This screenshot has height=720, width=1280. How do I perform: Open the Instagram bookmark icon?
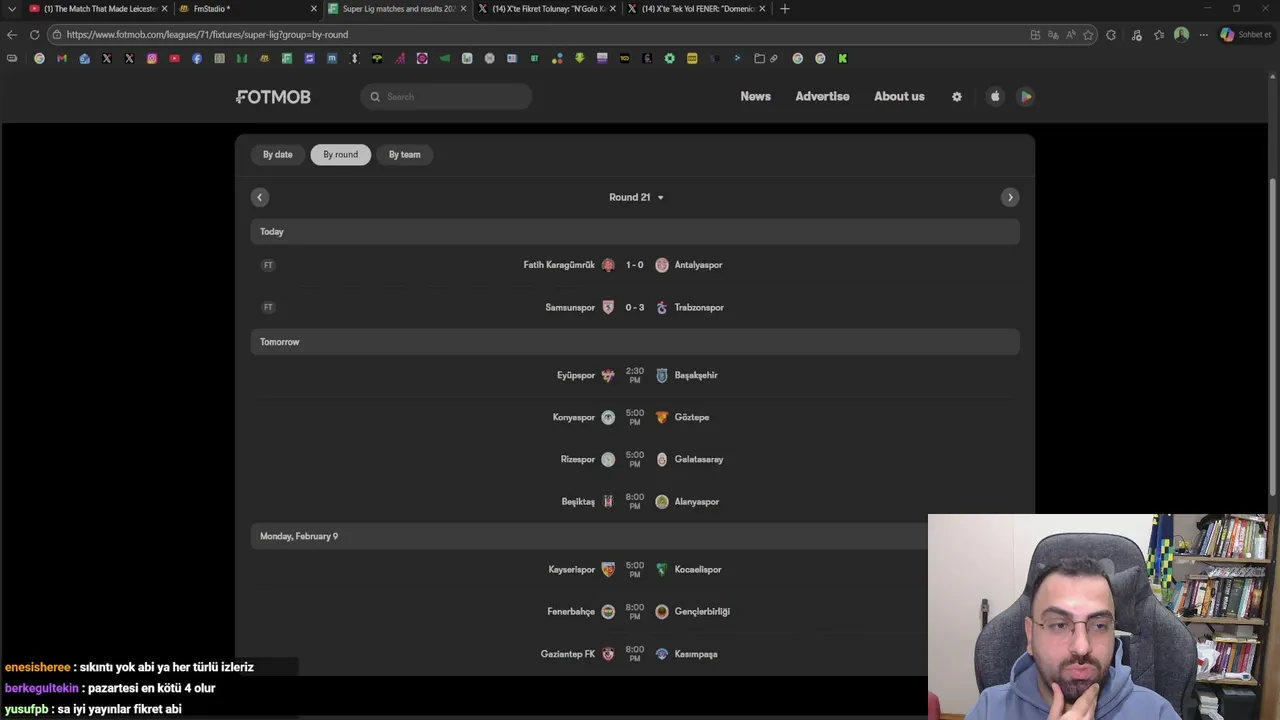(152, 58)
